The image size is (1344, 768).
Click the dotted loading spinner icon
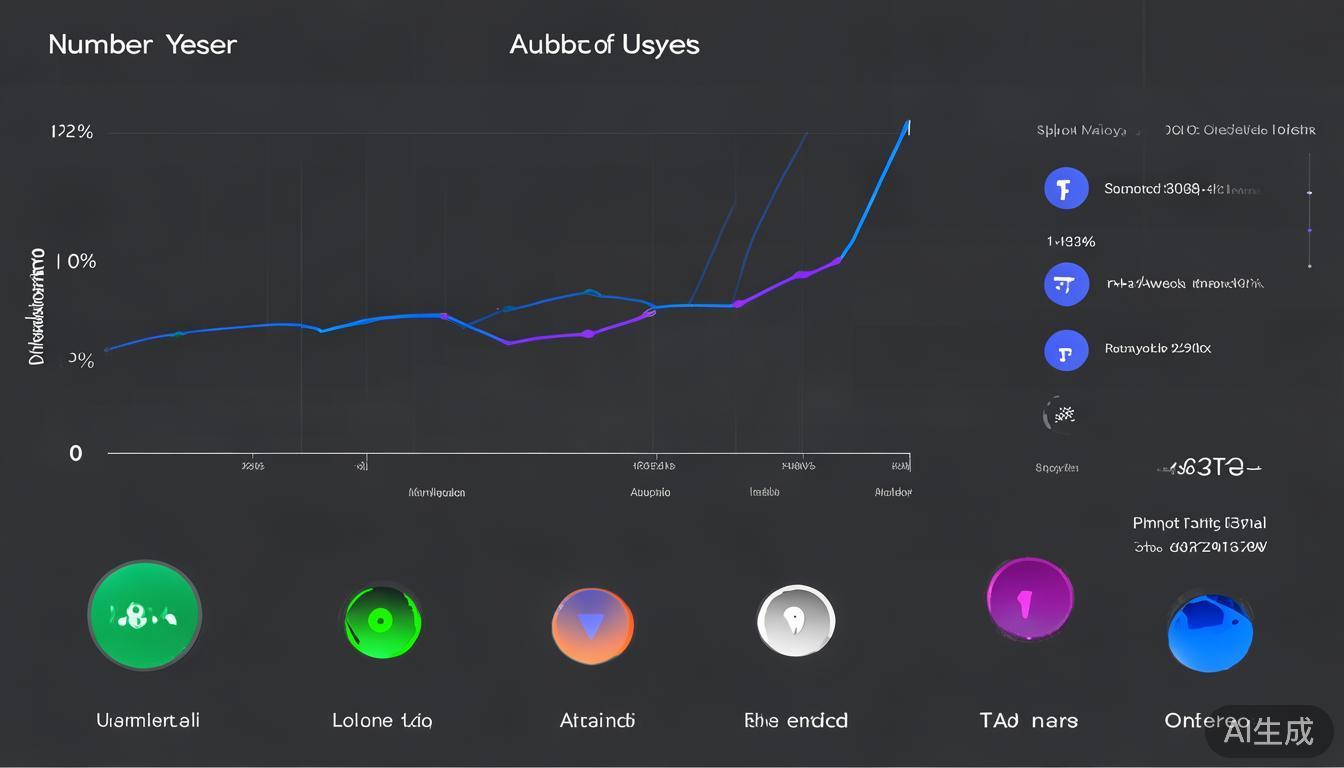(x=1062, y=414)
